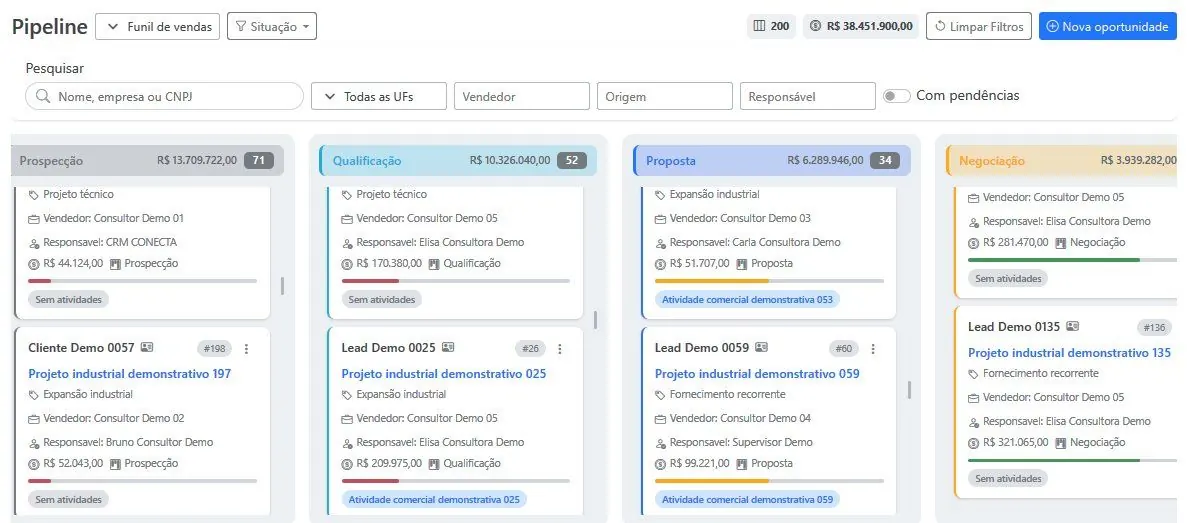Click the 71 count badge in Prospecção
The height and width of the screenshot is (523, 1187).
coord(259,160)
